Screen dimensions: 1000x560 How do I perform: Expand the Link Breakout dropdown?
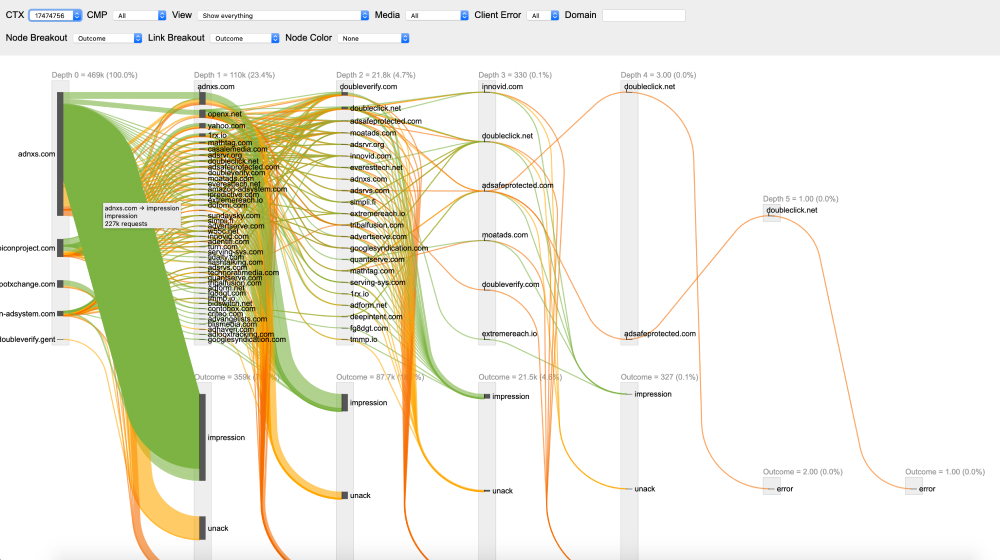pyautogui.click(x=245, y=38)
